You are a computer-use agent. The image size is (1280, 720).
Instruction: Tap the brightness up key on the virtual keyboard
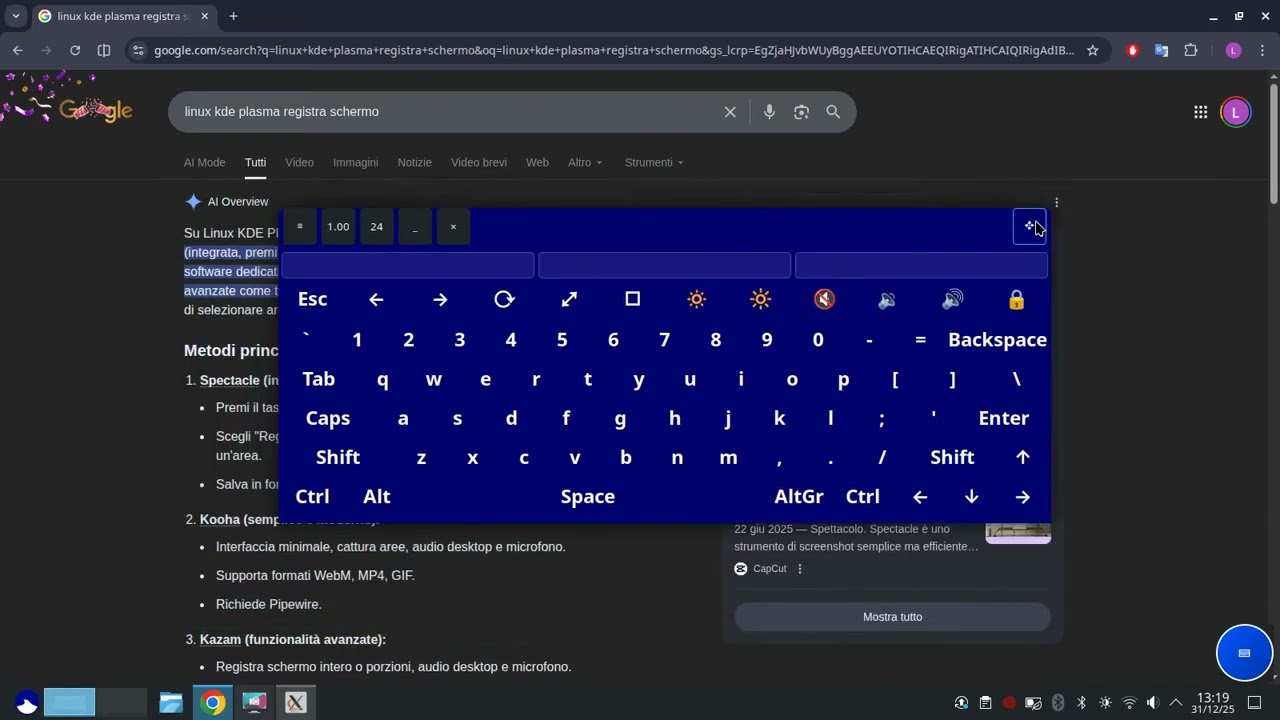pos(760,299)
